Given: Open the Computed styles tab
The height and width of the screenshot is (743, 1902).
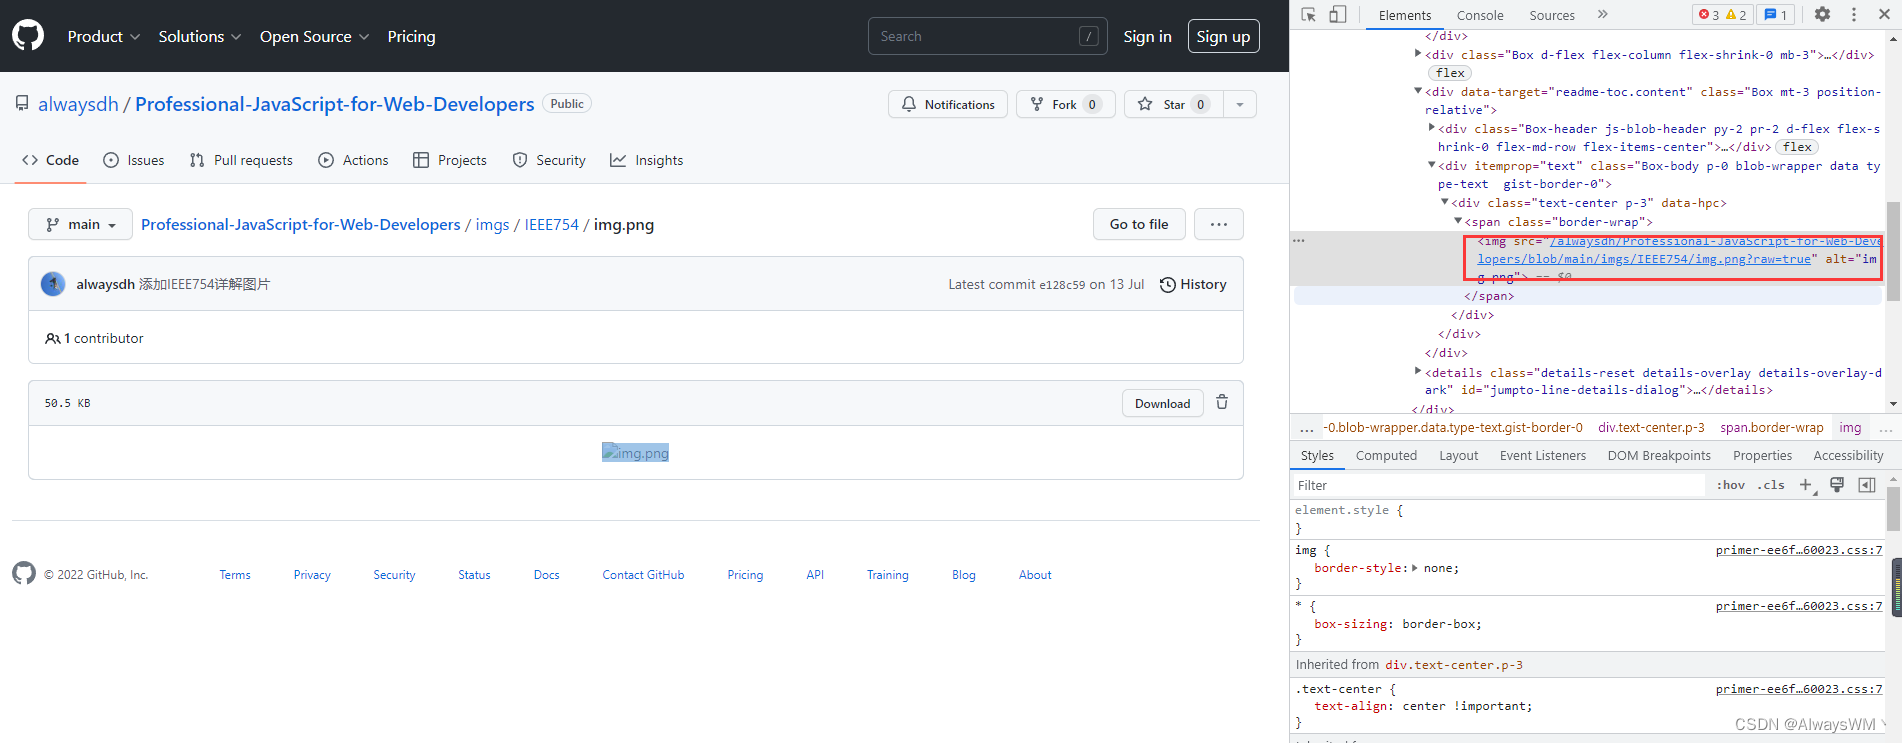Looking at the screenshot, I should (x=1386, y=455).
